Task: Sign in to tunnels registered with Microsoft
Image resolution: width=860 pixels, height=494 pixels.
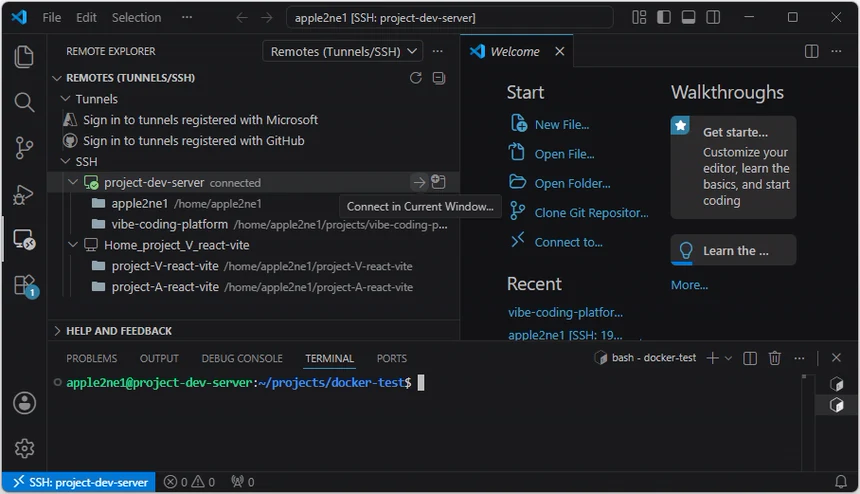Action: click(x=200, y=120)
